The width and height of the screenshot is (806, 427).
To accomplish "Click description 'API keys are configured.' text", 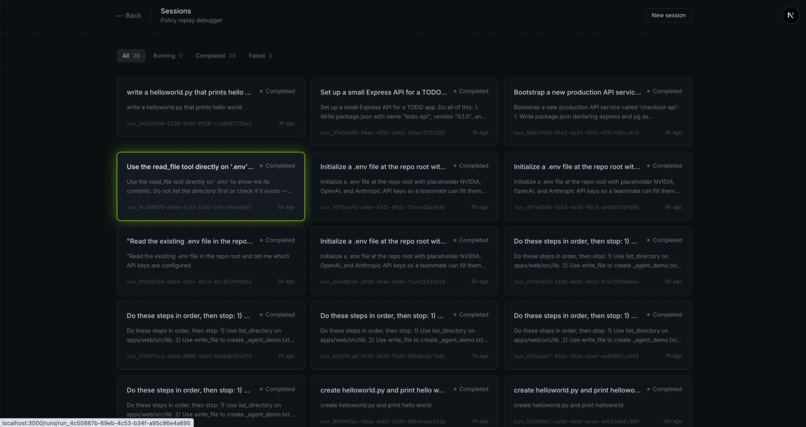I will (159, 266).
